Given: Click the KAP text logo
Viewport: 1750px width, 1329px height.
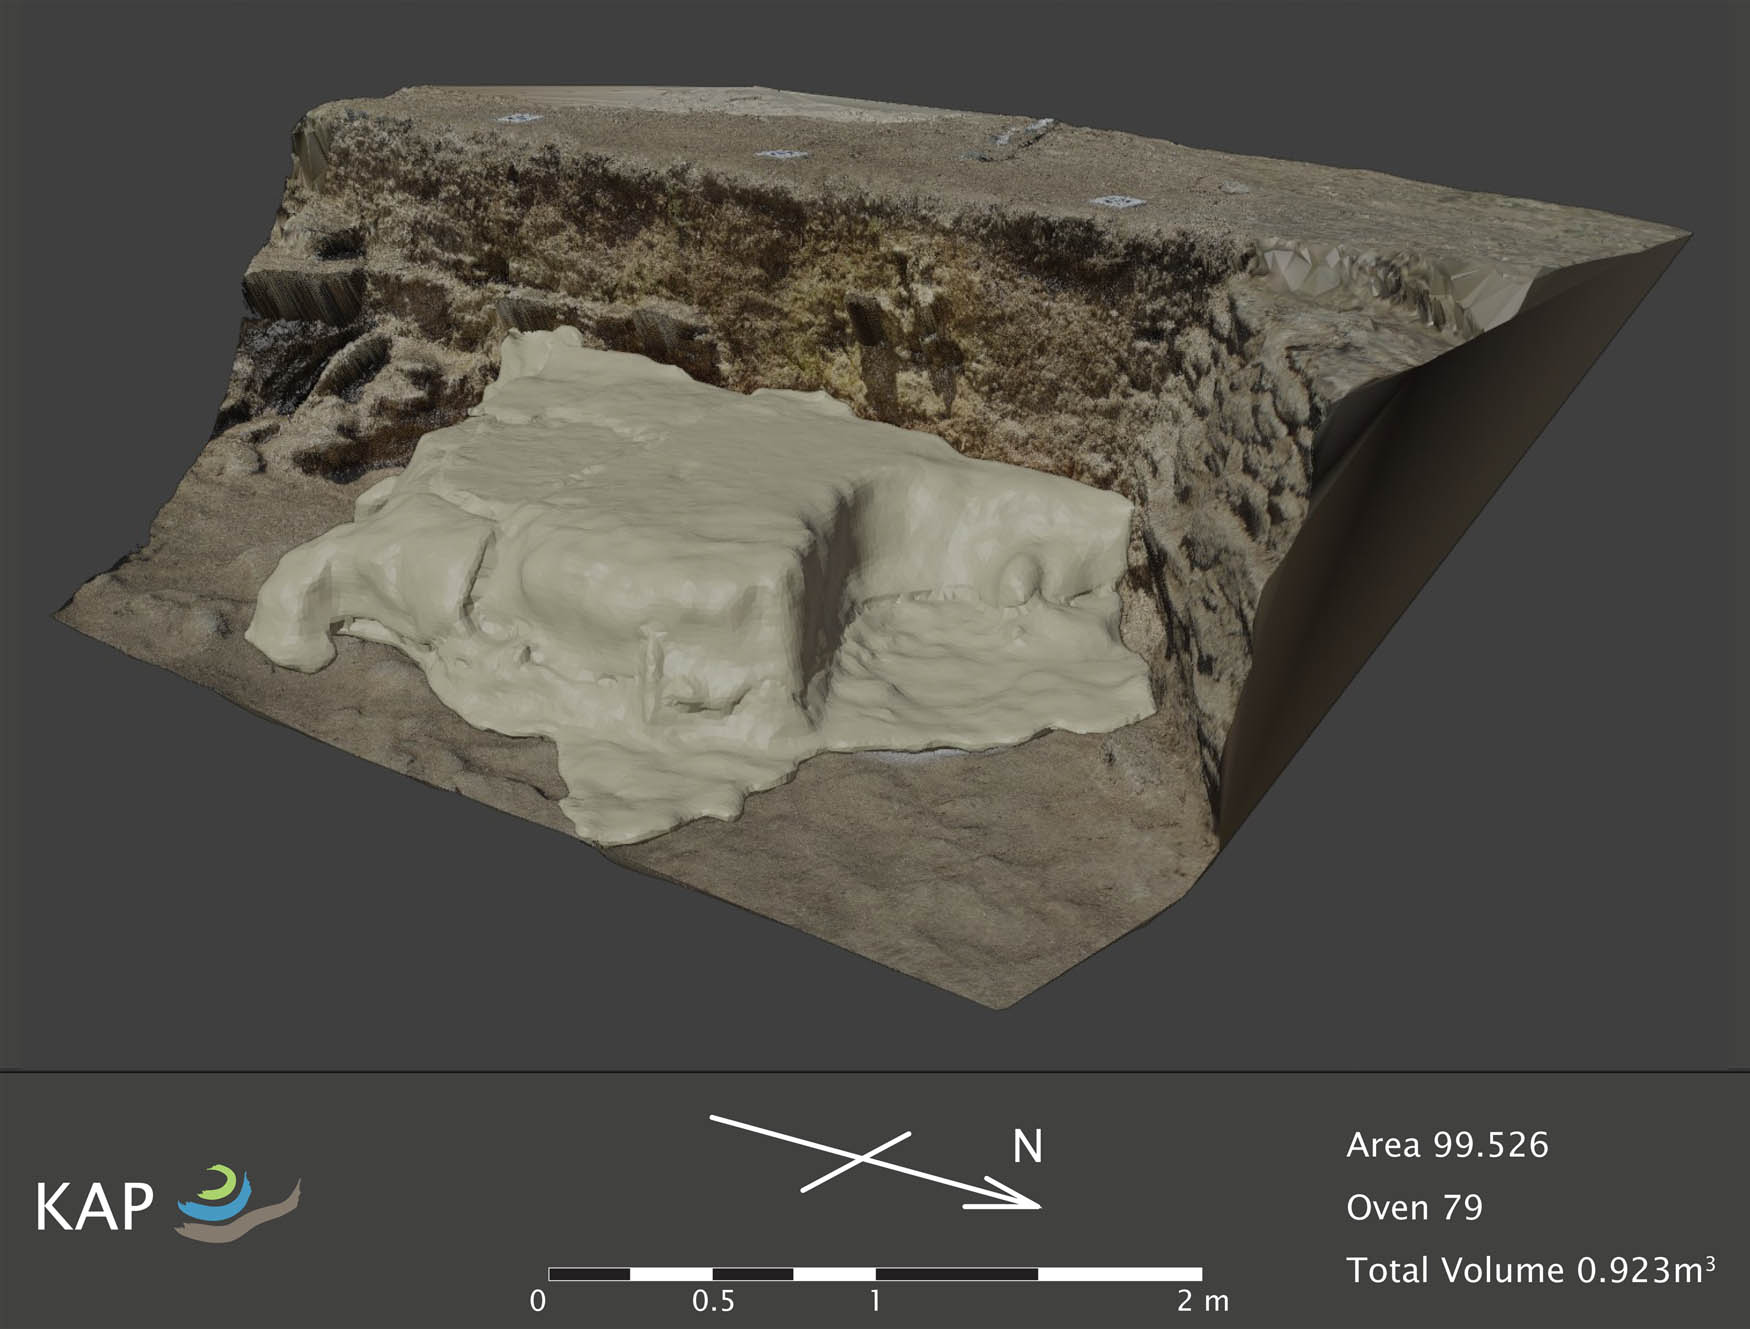Looking at the screenshot, I should tap(95, 1207).
